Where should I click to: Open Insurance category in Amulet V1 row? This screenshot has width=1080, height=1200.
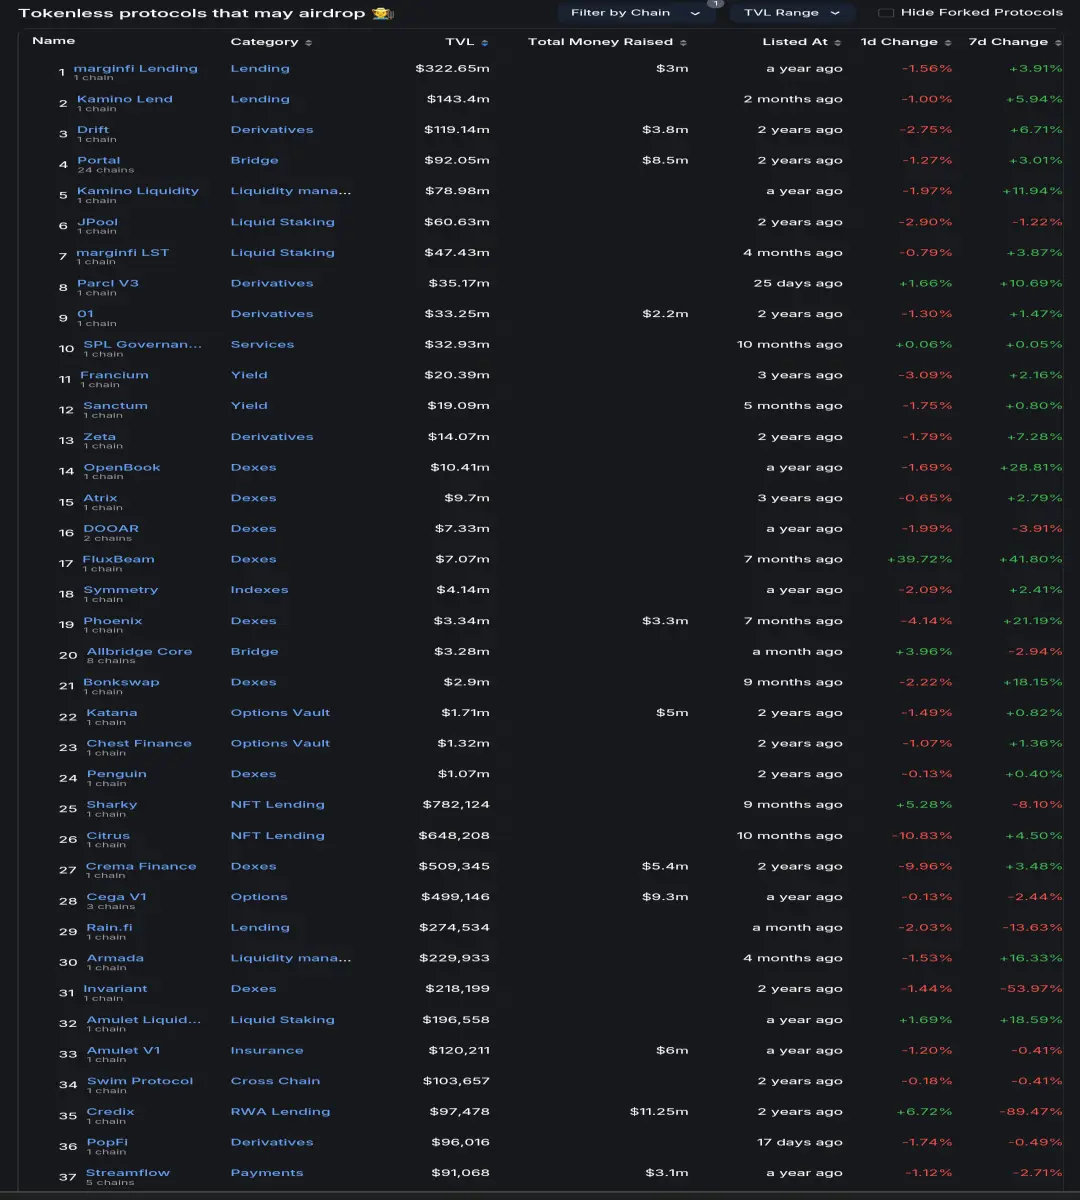coord(266,1050)
